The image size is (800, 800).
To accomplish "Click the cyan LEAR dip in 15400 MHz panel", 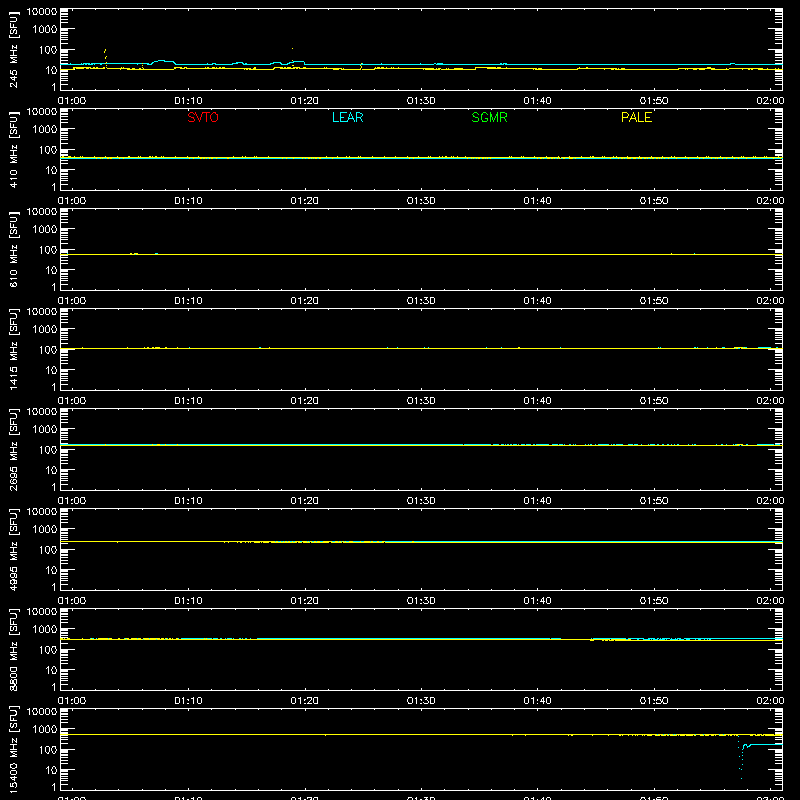I will [x=741, y=760].
